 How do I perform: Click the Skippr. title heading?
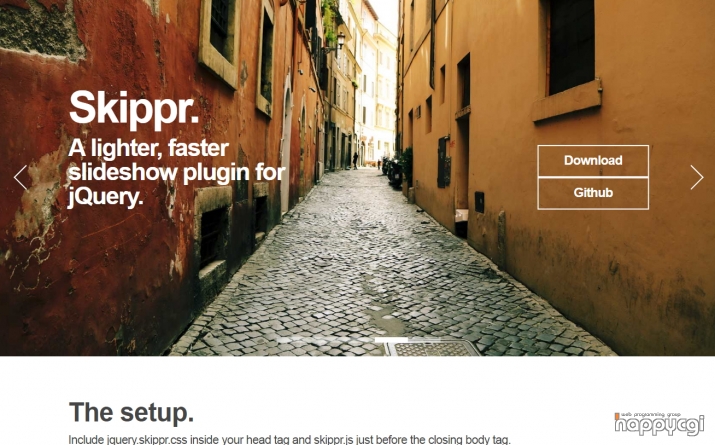pos(134,109)
